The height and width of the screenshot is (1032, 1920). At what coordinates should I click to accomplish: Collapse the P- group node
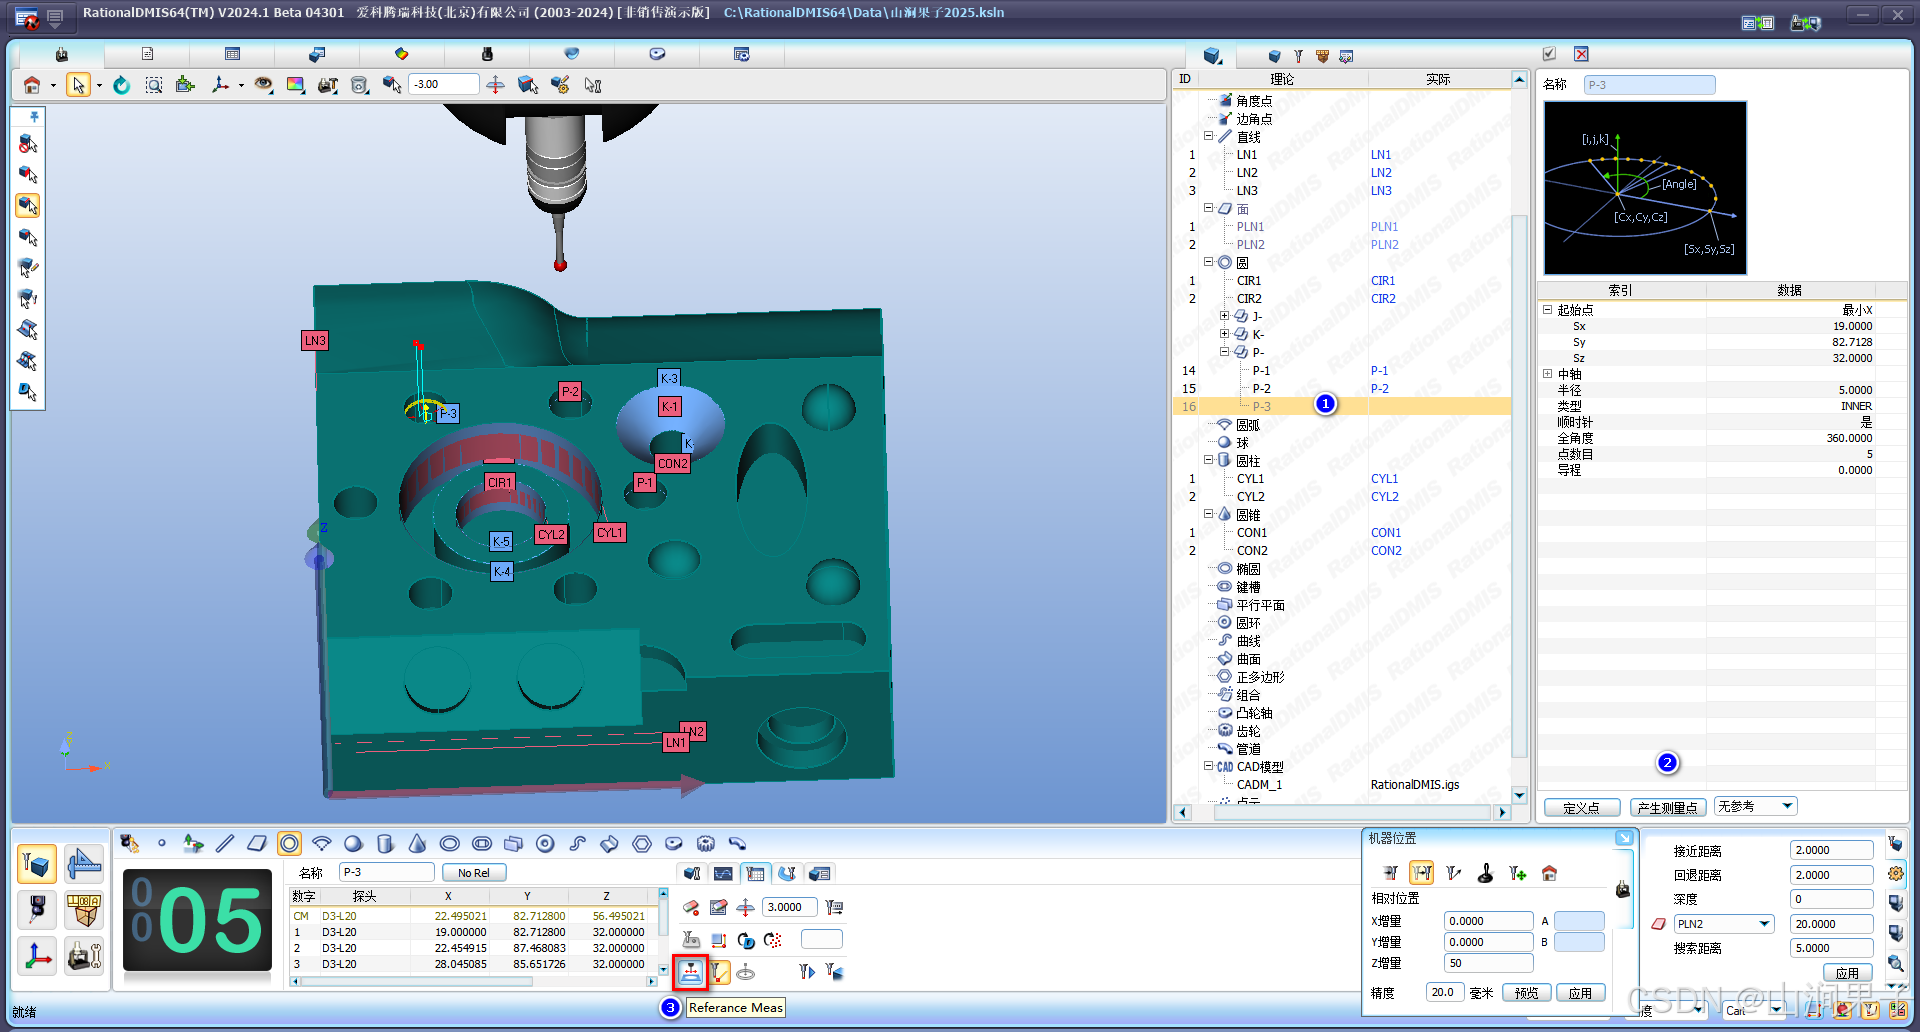coord(1224,352)
